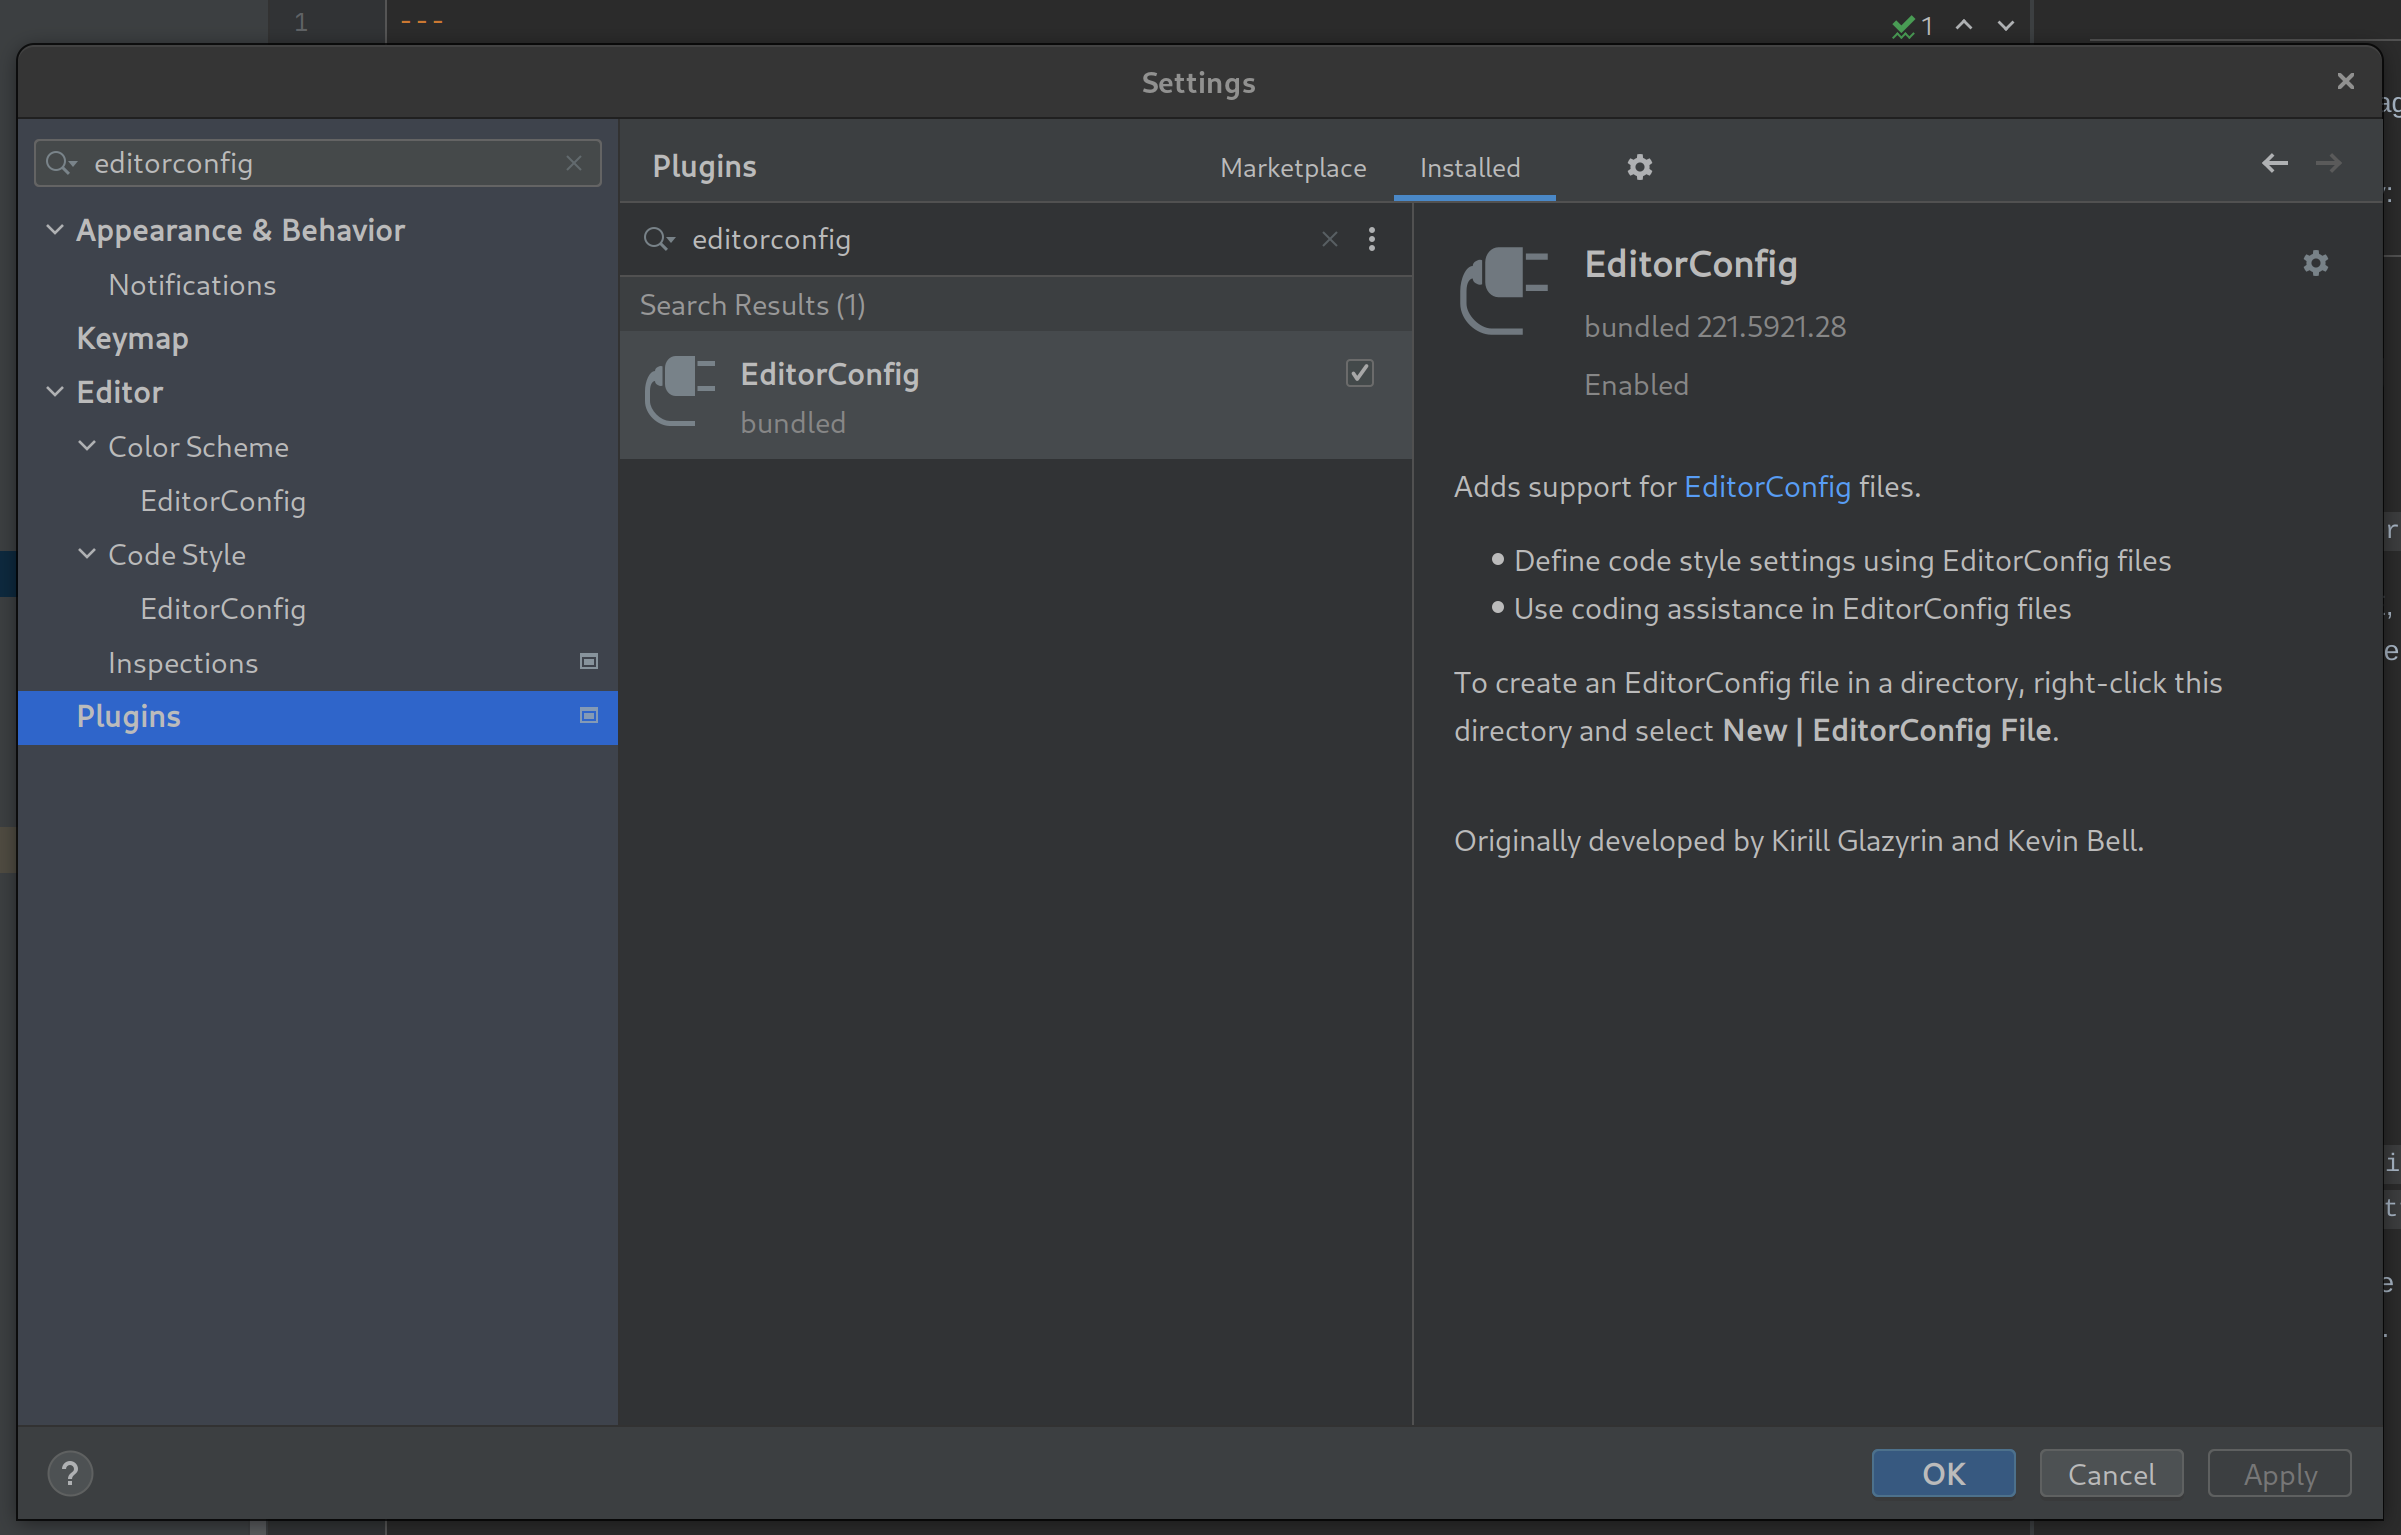The height and width of the screenshot is (1535, 2401).
Task: Click the Cancel button
Action: point(2110,1474)
